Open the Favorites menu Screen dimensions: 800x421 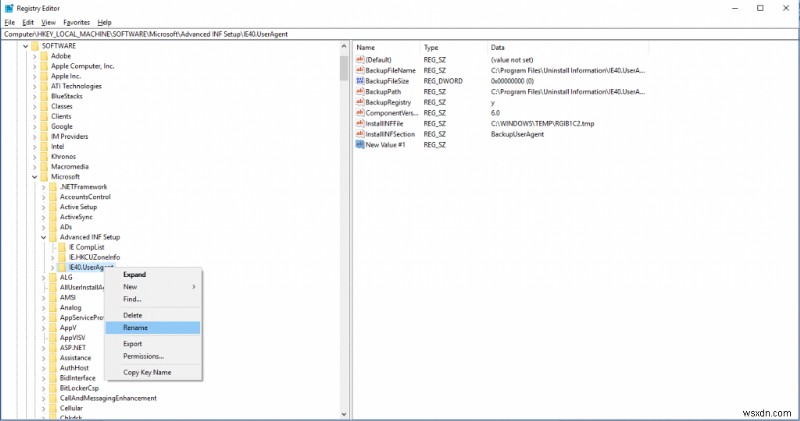(x=77, y=22)
